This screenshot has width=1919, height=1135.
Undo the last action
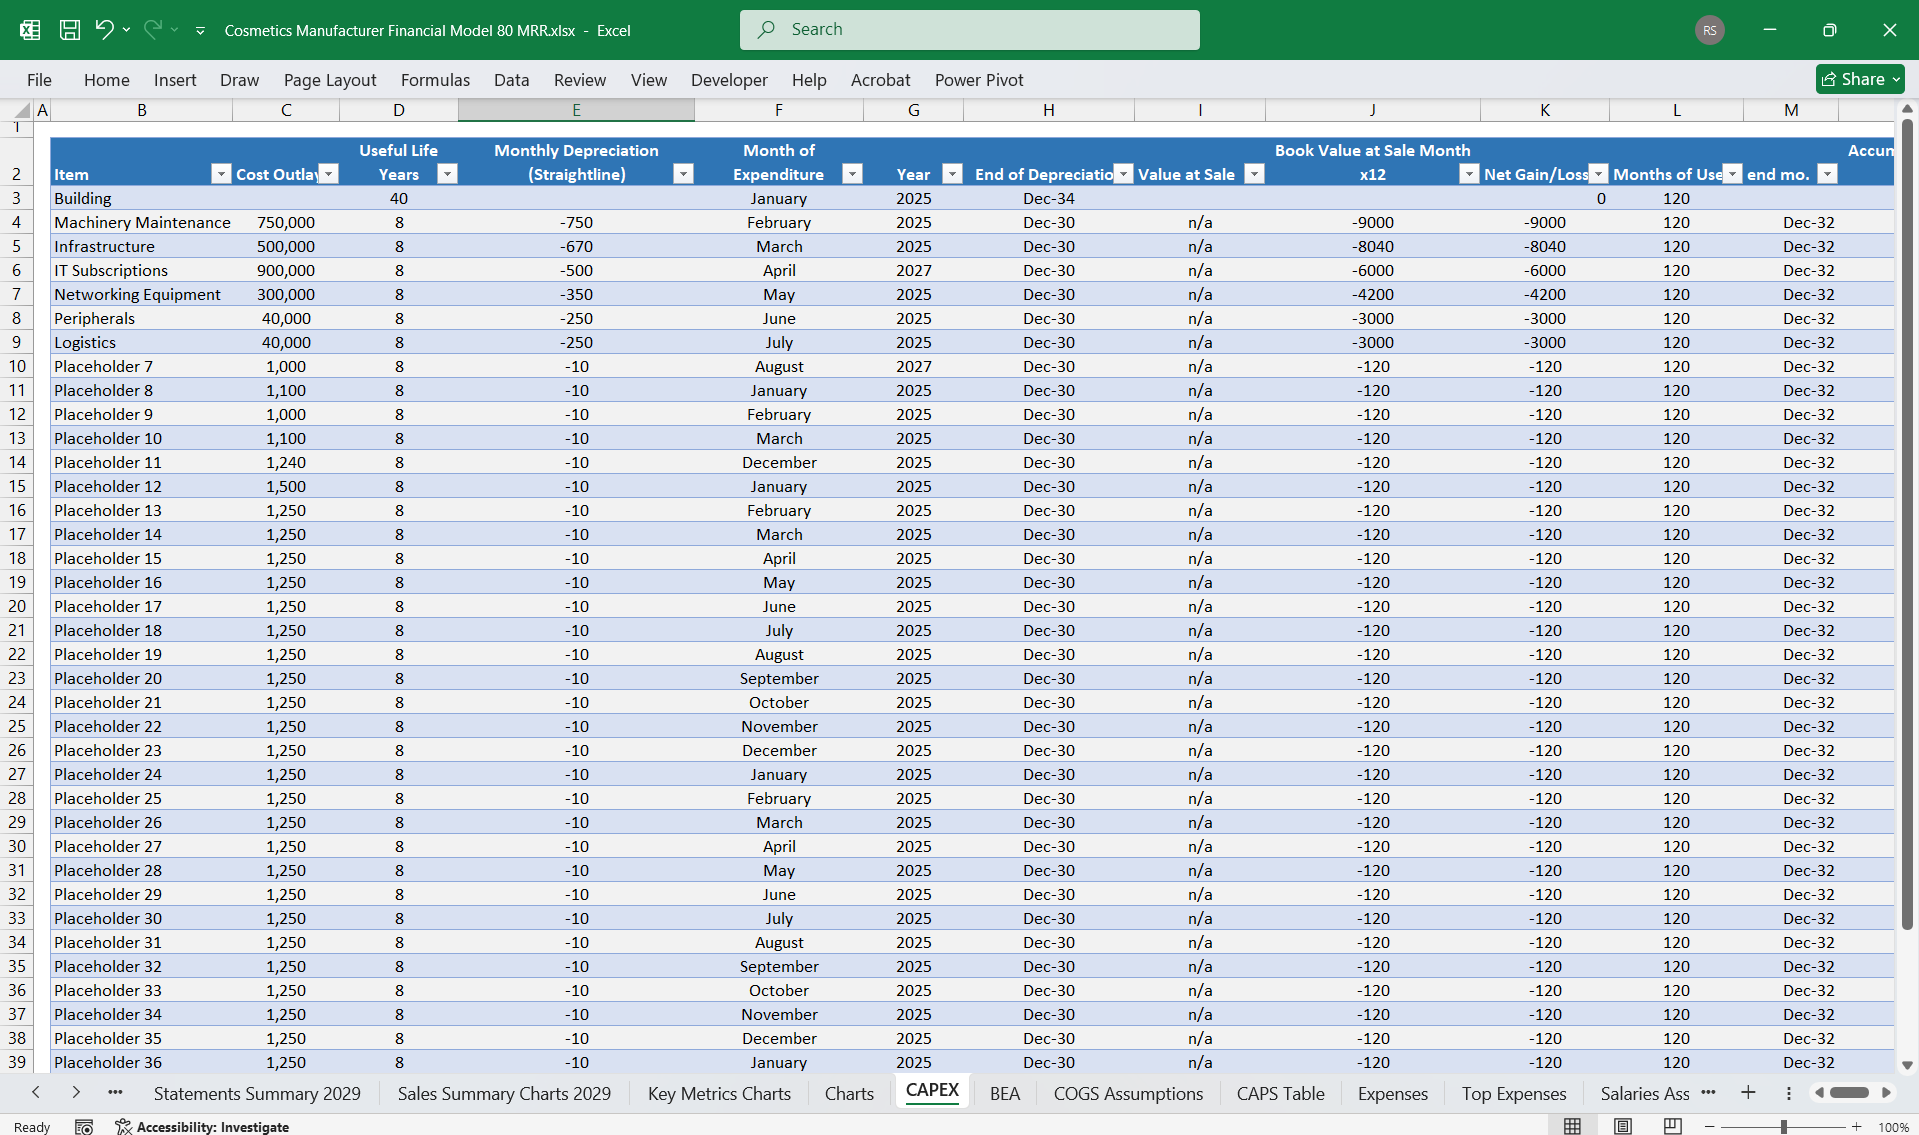(104, 30)
